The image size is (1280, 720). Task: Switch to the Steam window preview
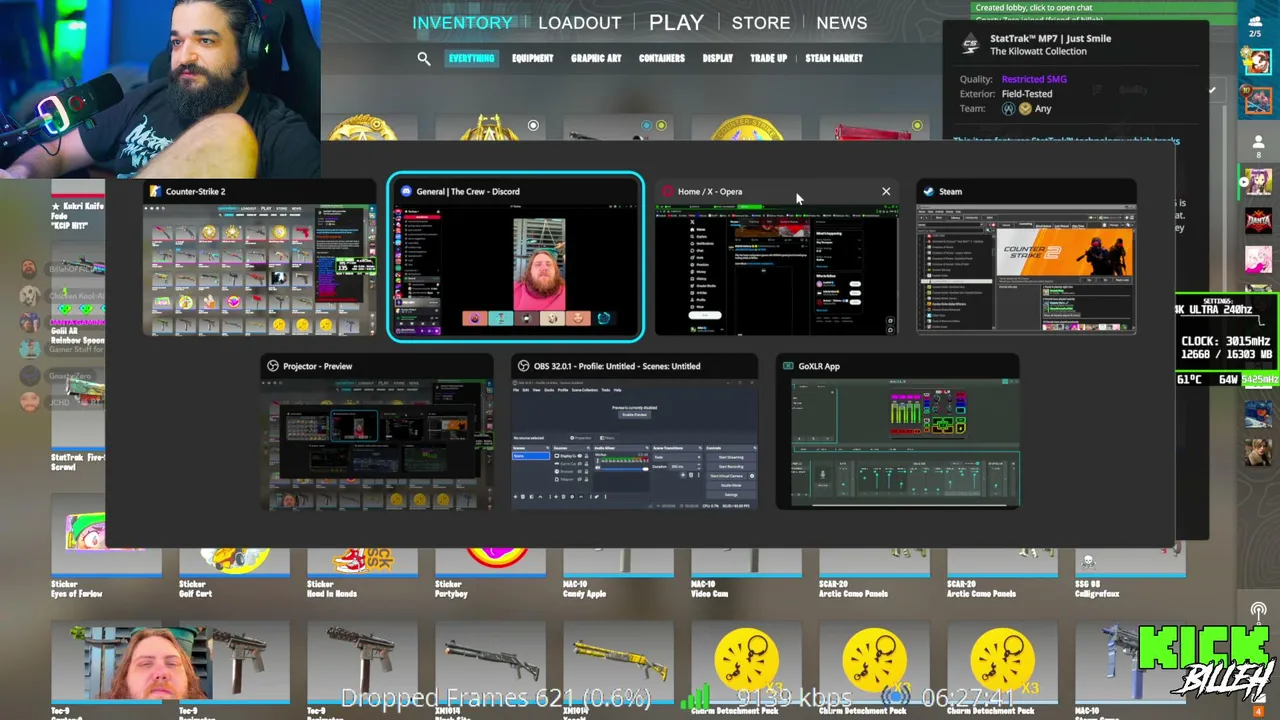pos(1026,258)
